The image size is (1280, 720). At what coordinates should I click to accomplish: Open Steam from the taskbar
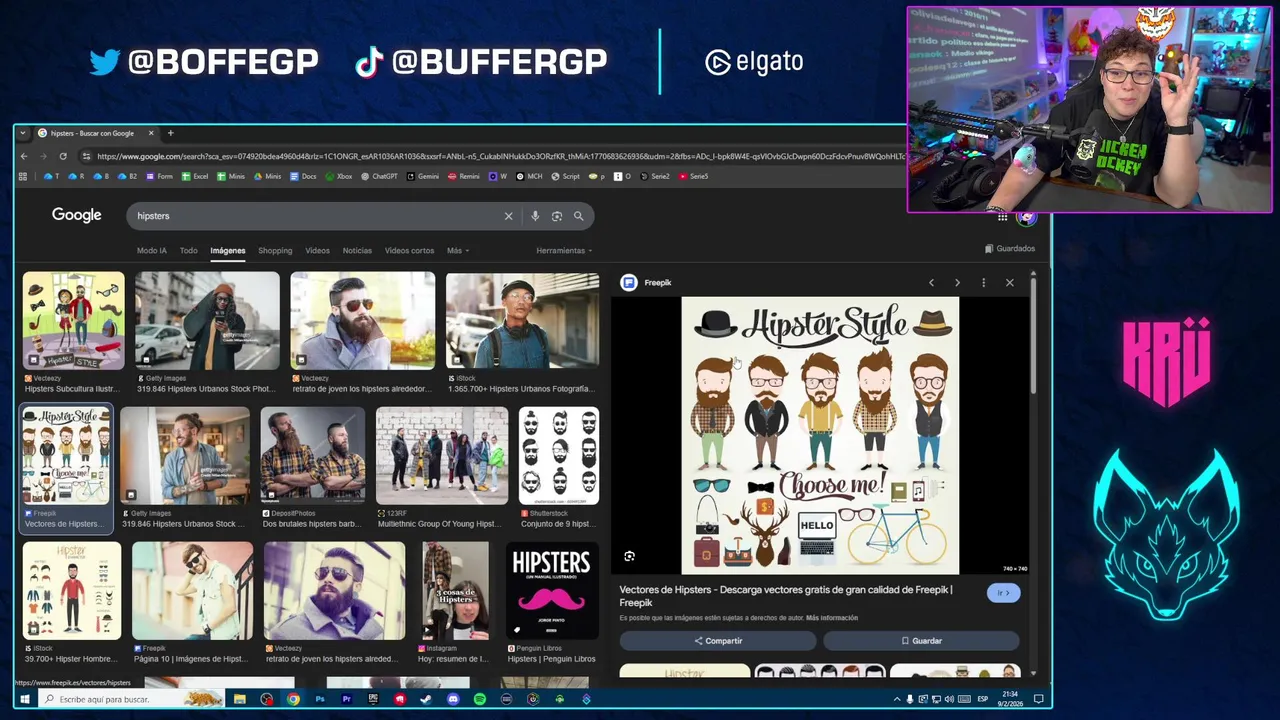(x=426, y=699)
